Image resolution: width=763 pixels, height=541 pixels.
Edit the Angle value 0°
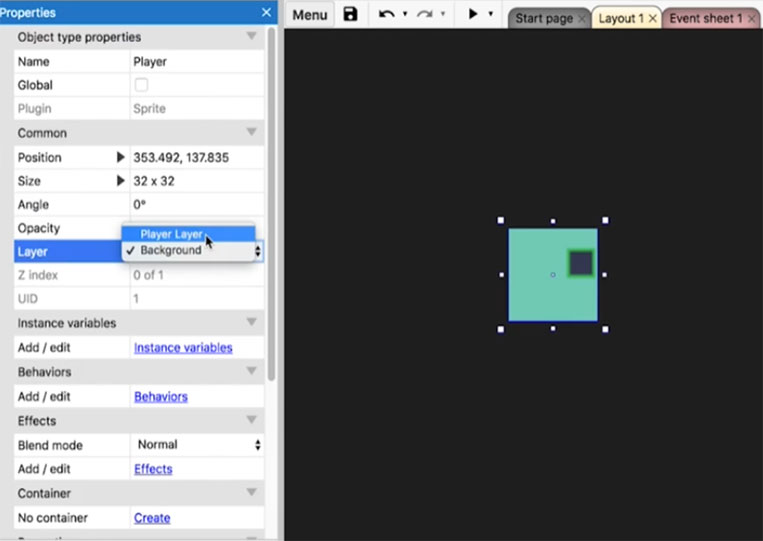(197, 204)
